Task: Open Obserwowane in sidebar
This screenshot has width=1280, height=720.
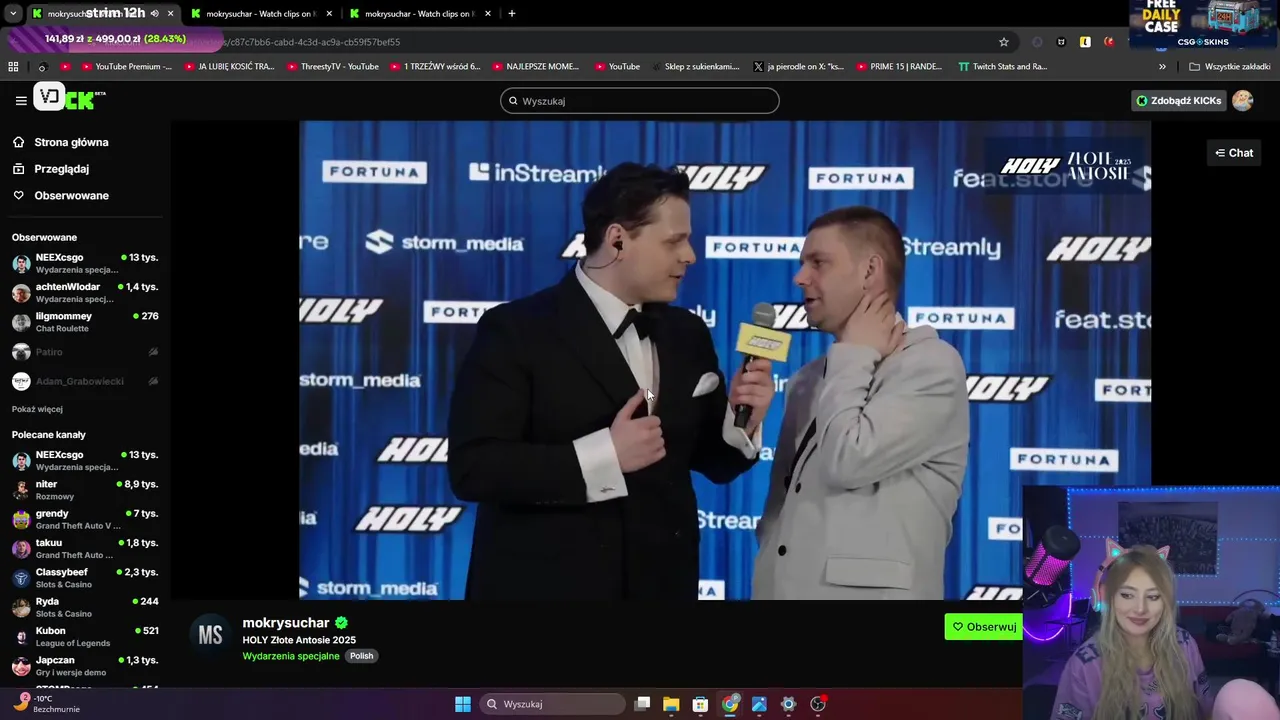Action: click(x=71, y=195)
